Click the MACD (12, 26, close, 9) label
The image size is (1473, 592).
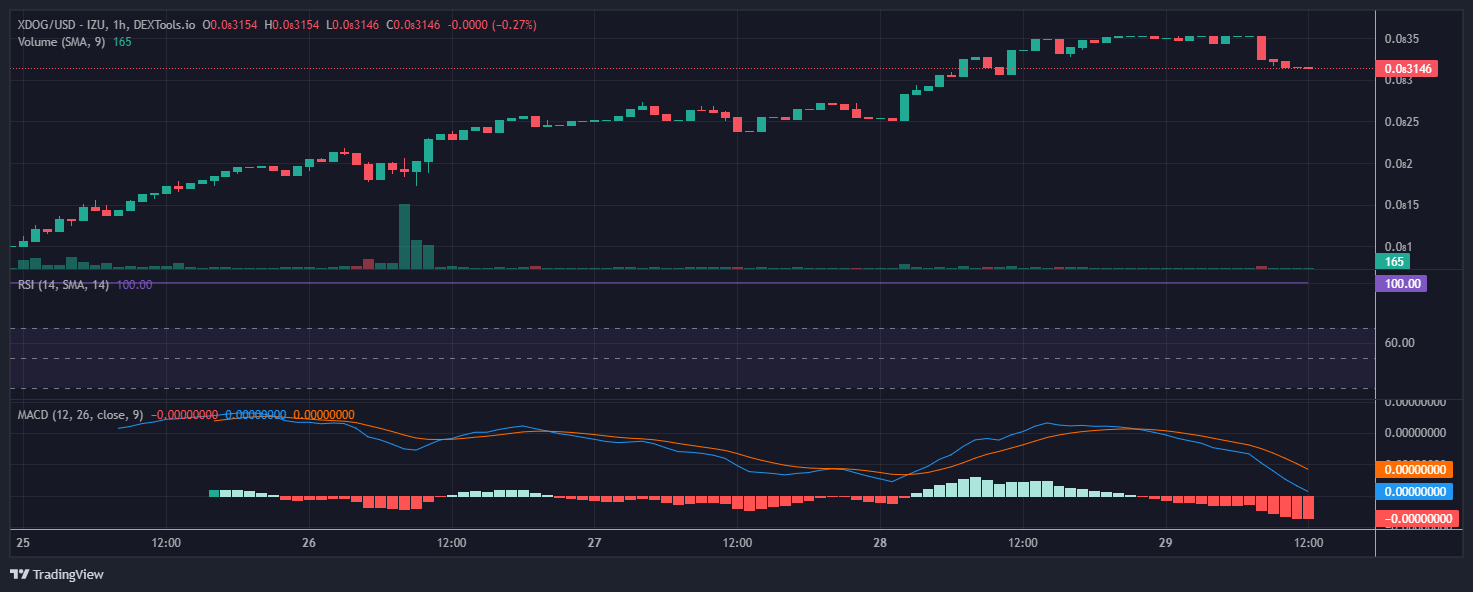coord(81,414)
